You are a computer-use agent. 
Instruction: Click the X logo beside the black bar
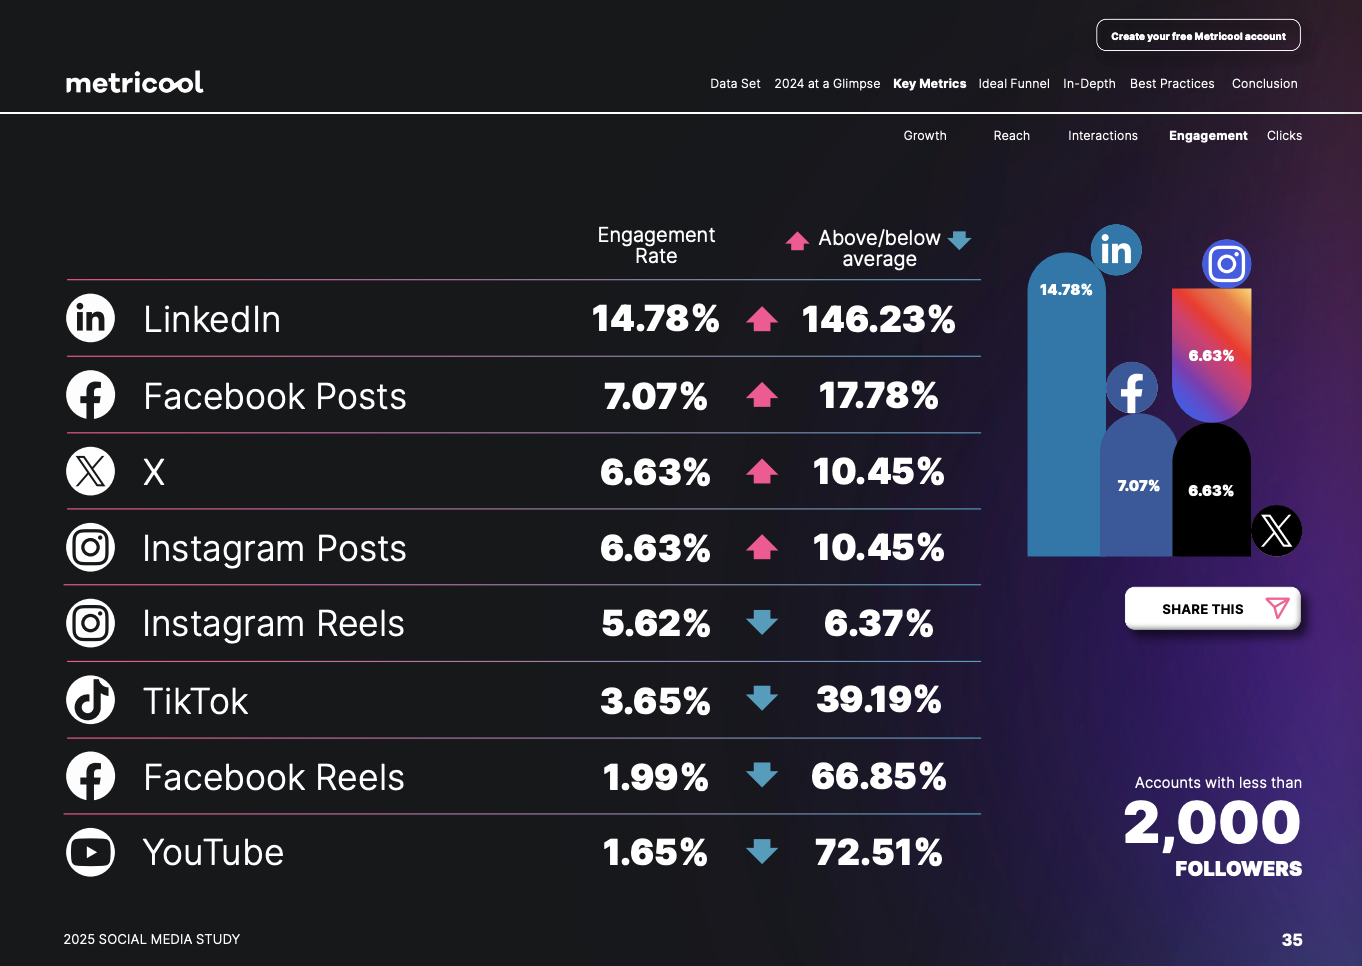pyautogui.click(x=1276, y=530)
